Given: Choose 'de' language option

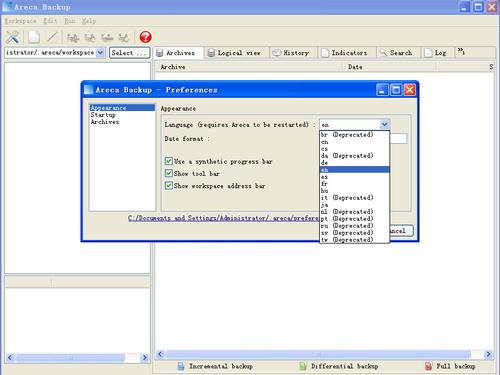Looking at the screenshot, I should [x=354, y=163].
